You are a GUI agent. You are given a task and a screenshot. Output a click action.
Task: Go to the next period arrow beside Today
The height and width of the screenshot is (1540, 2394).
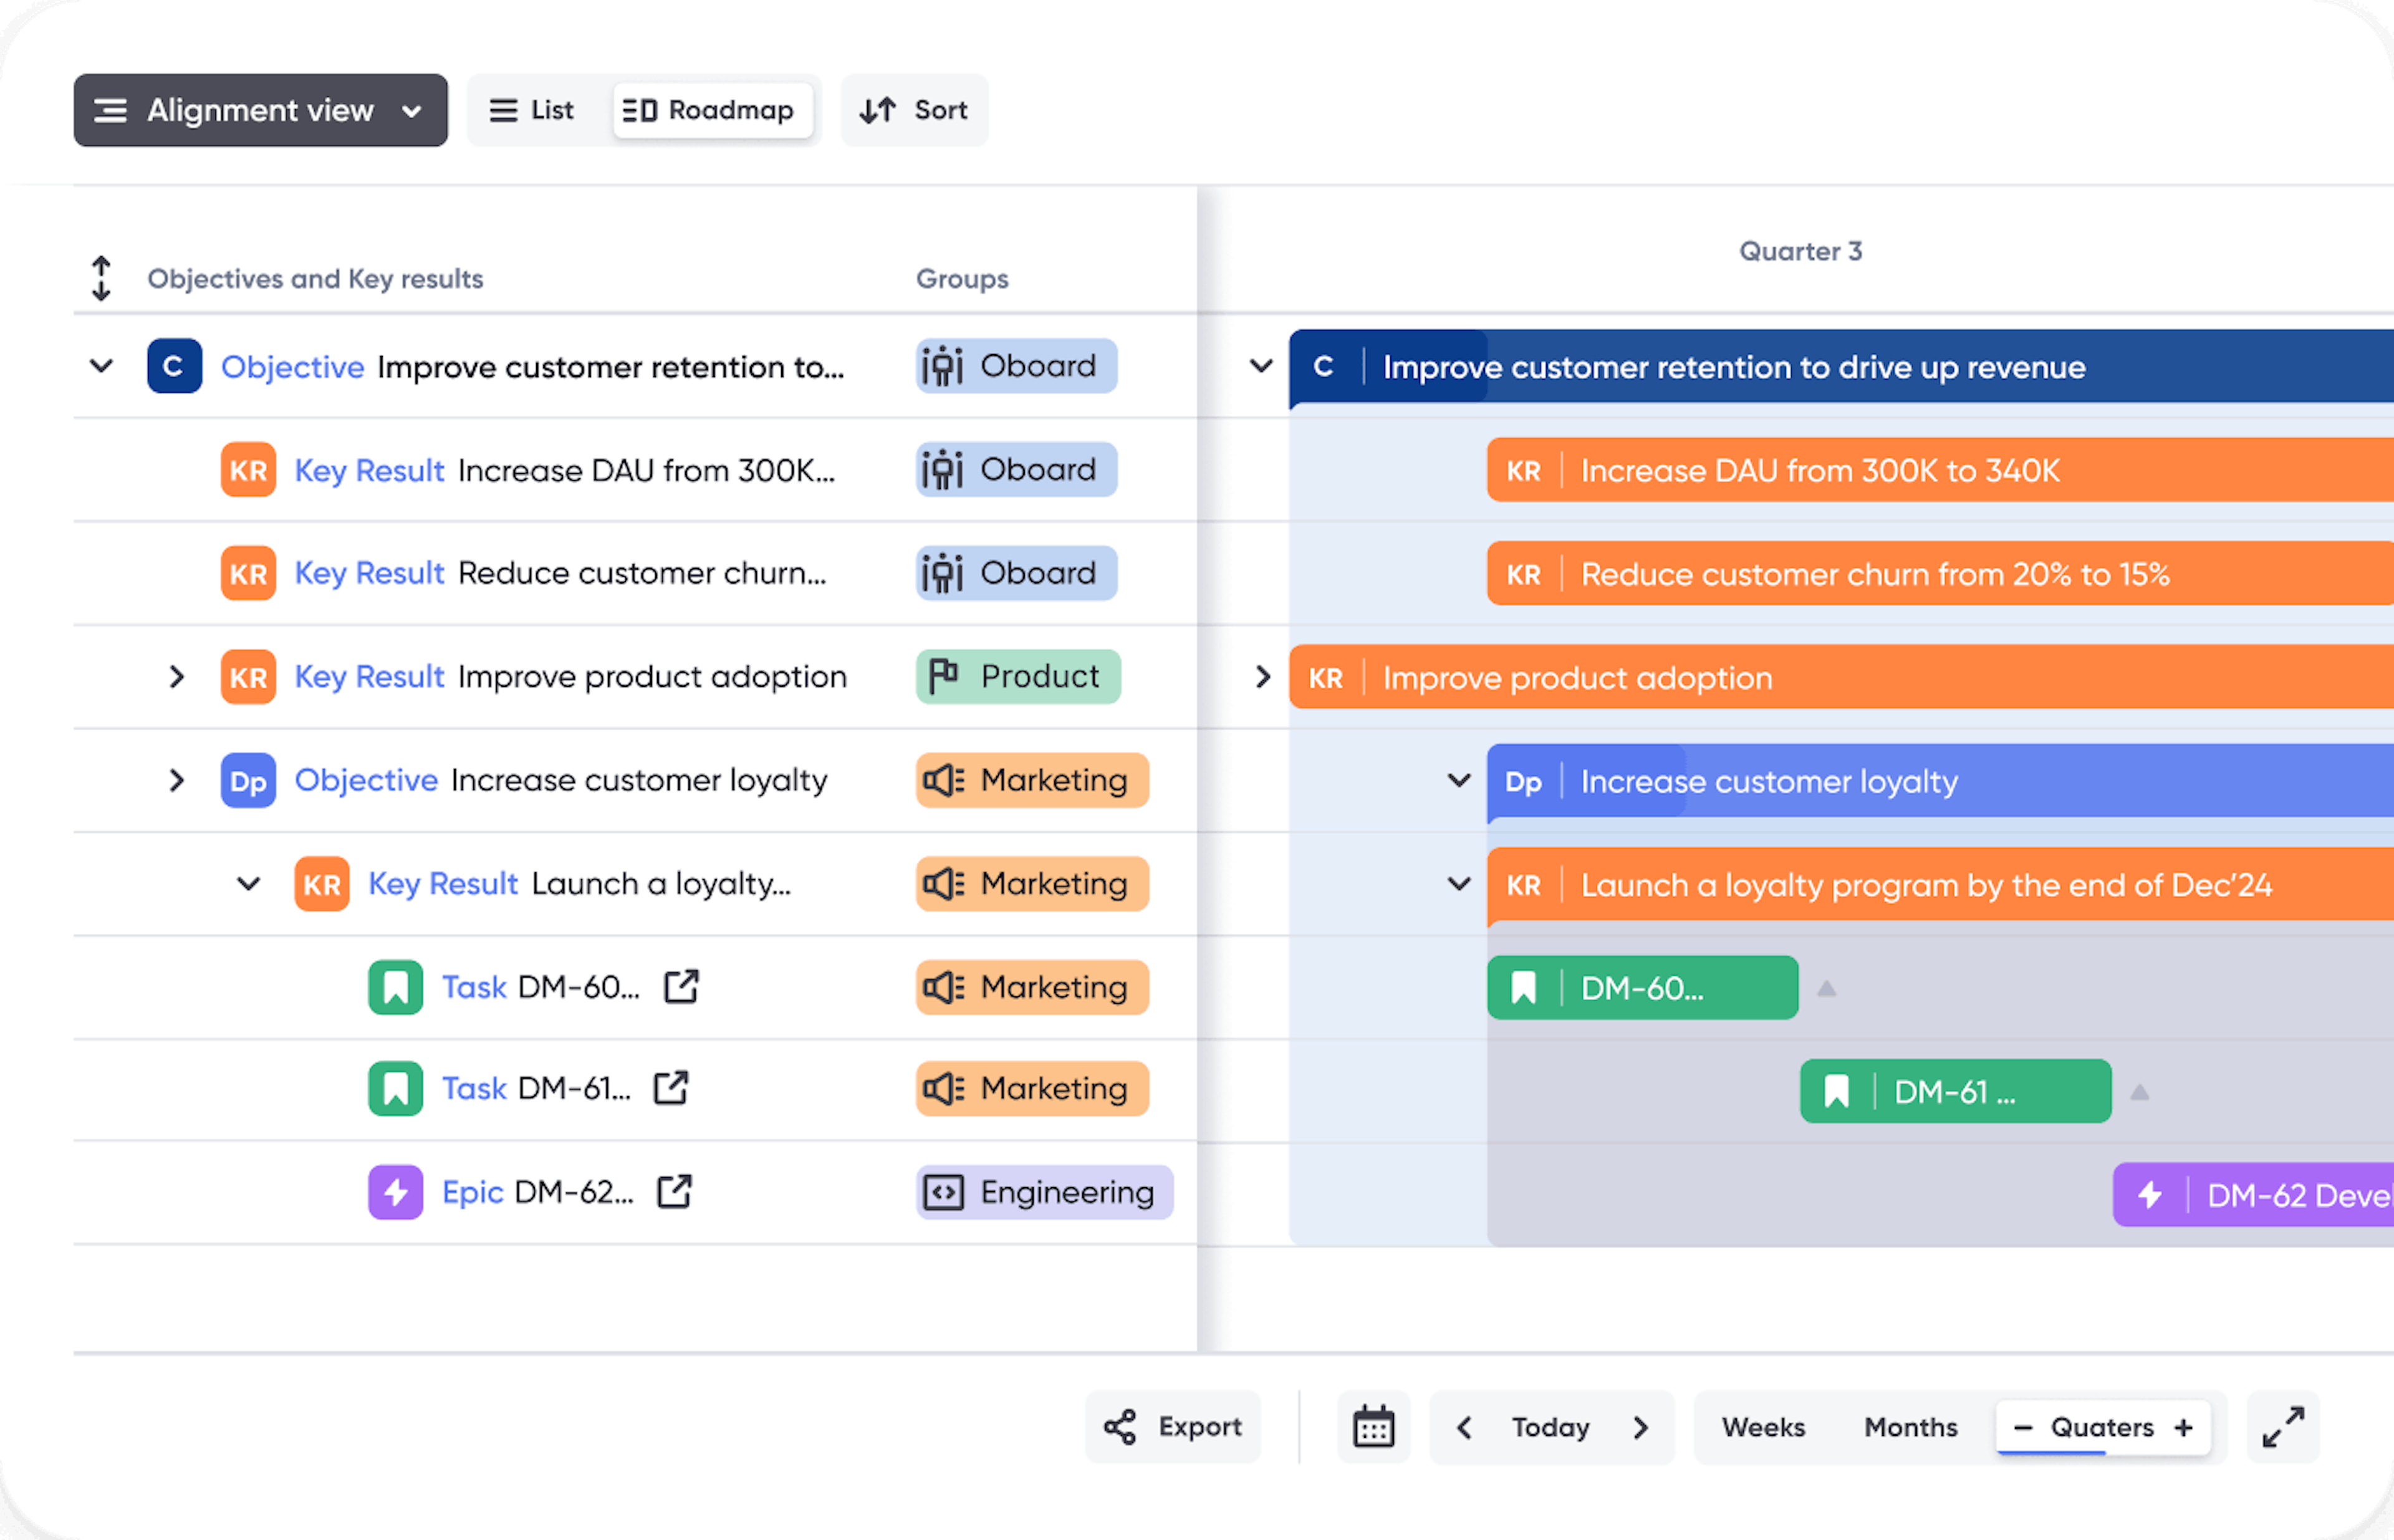(1640, 1427)
